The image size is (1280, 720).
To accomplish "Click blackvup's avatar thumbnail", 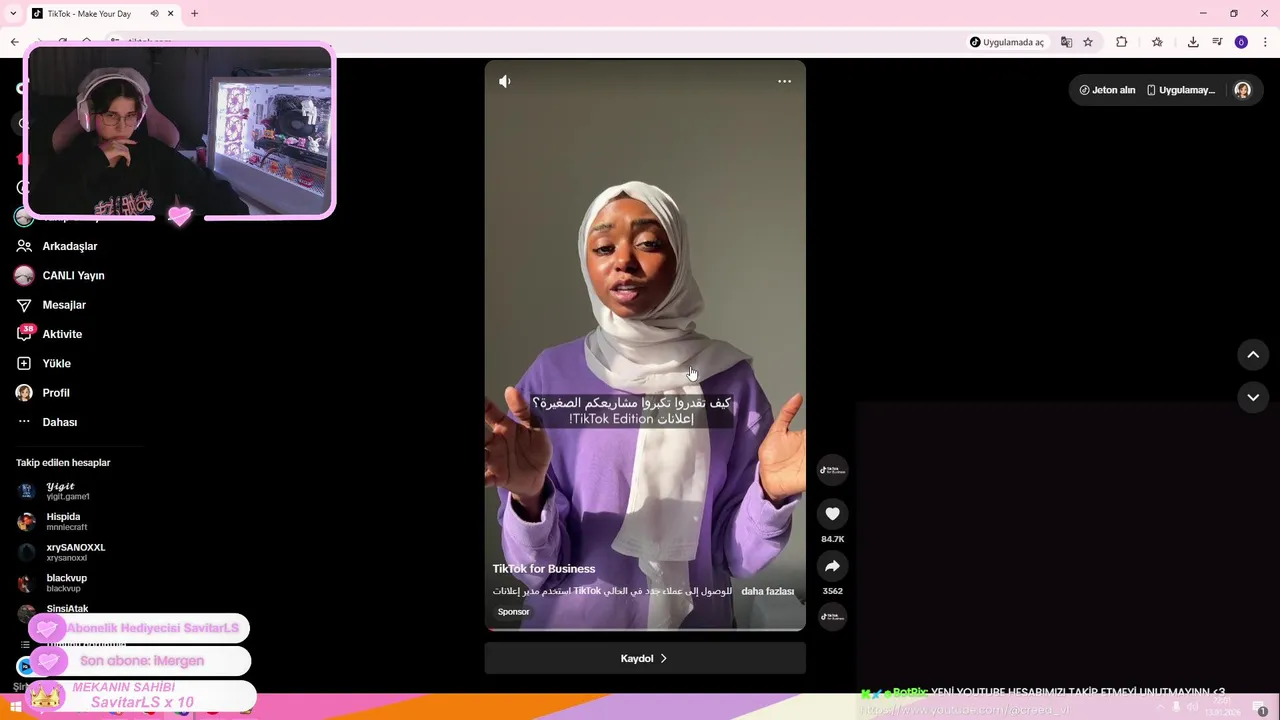I will pyautogui.click(x=26, y=583).
